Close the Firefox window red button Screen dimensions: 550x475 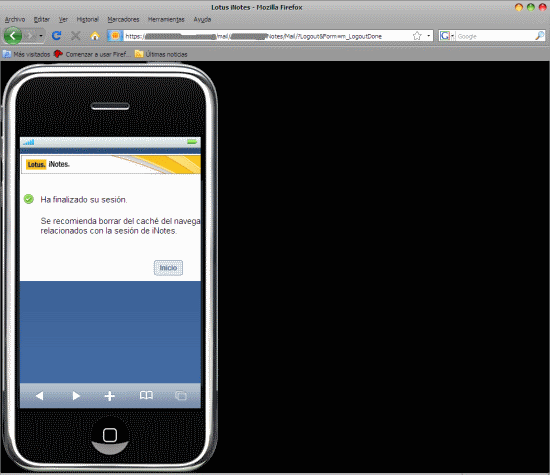point(542,7)
